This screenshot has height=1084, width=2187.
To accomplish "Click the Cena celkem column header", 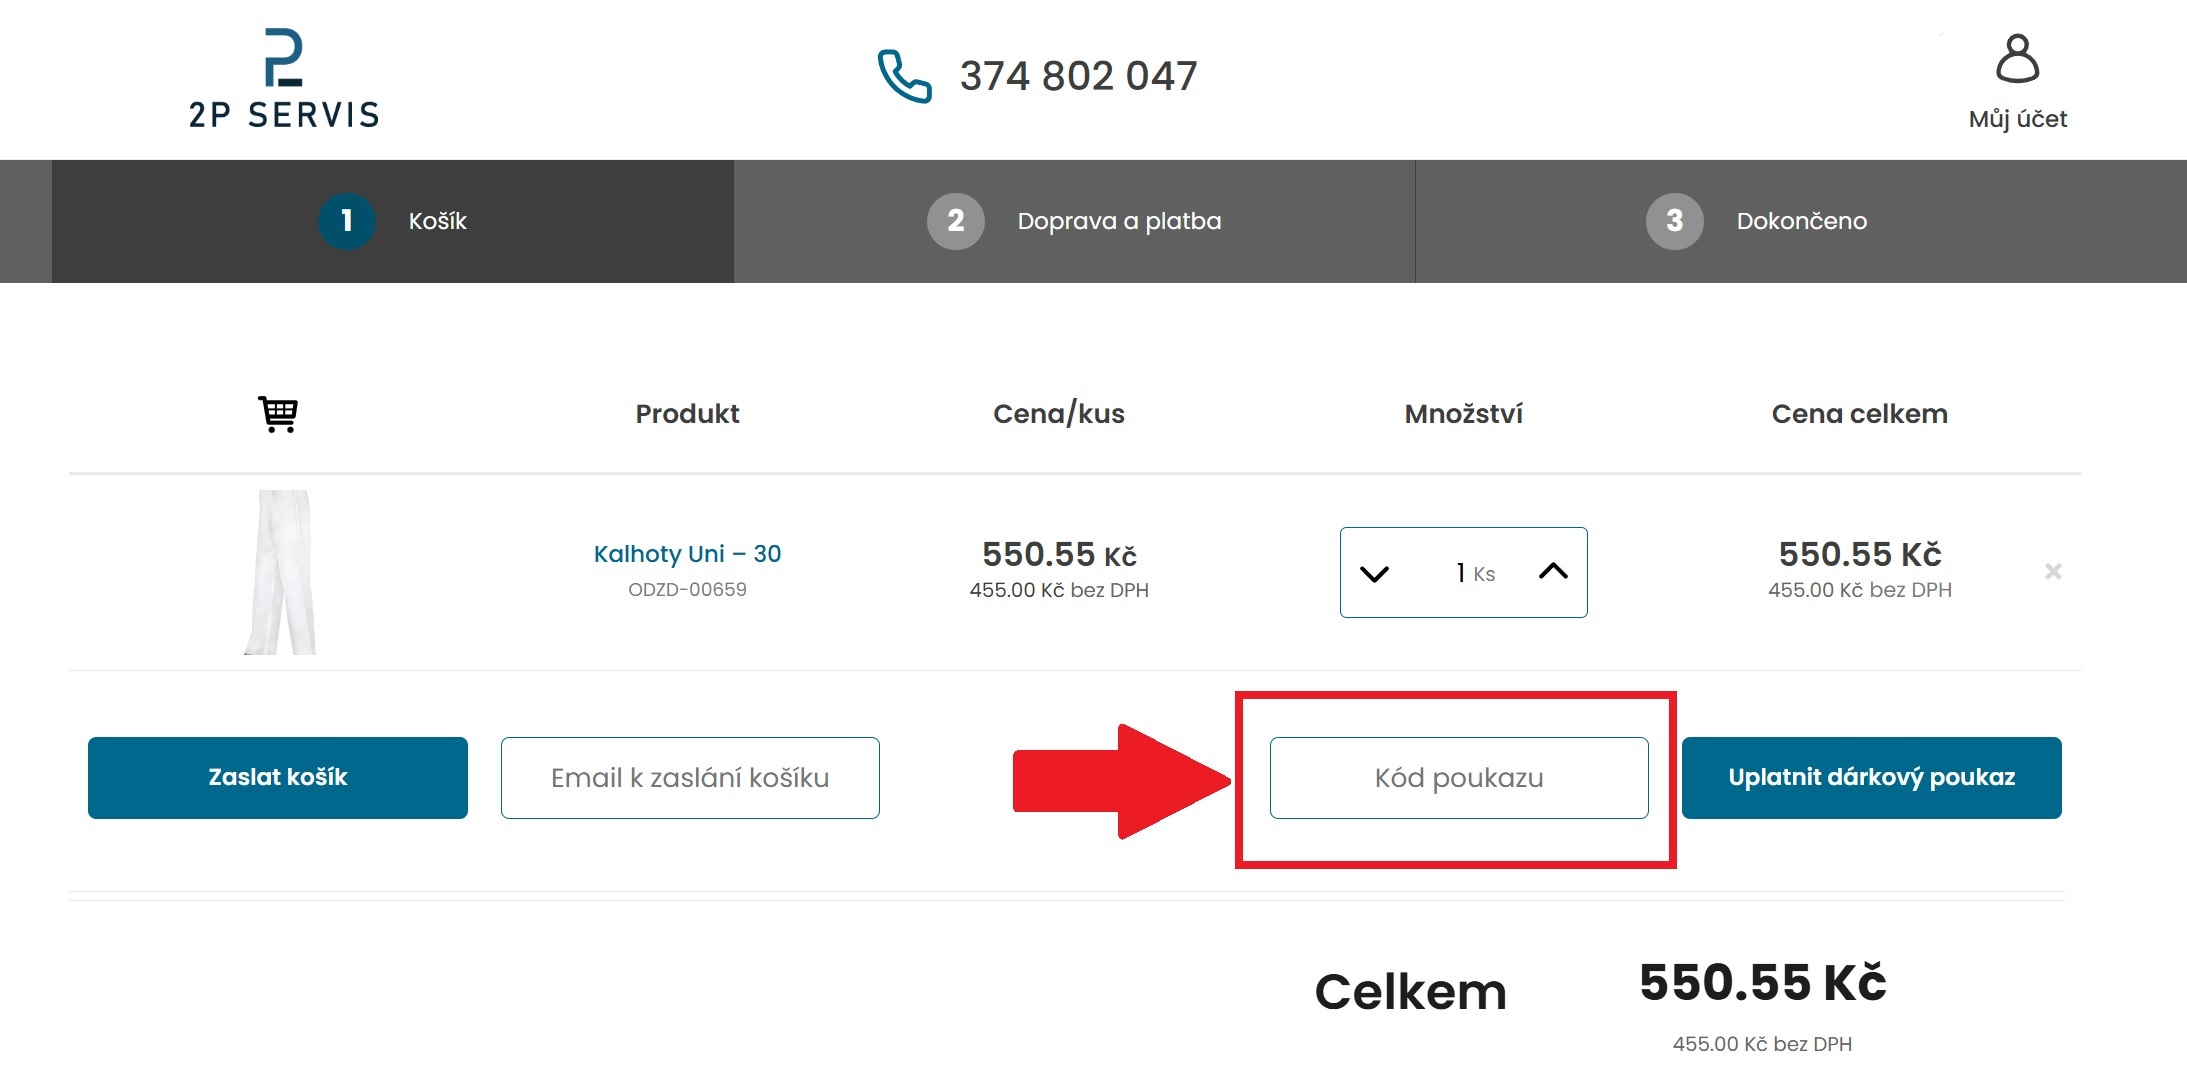I will point(1858,413).
